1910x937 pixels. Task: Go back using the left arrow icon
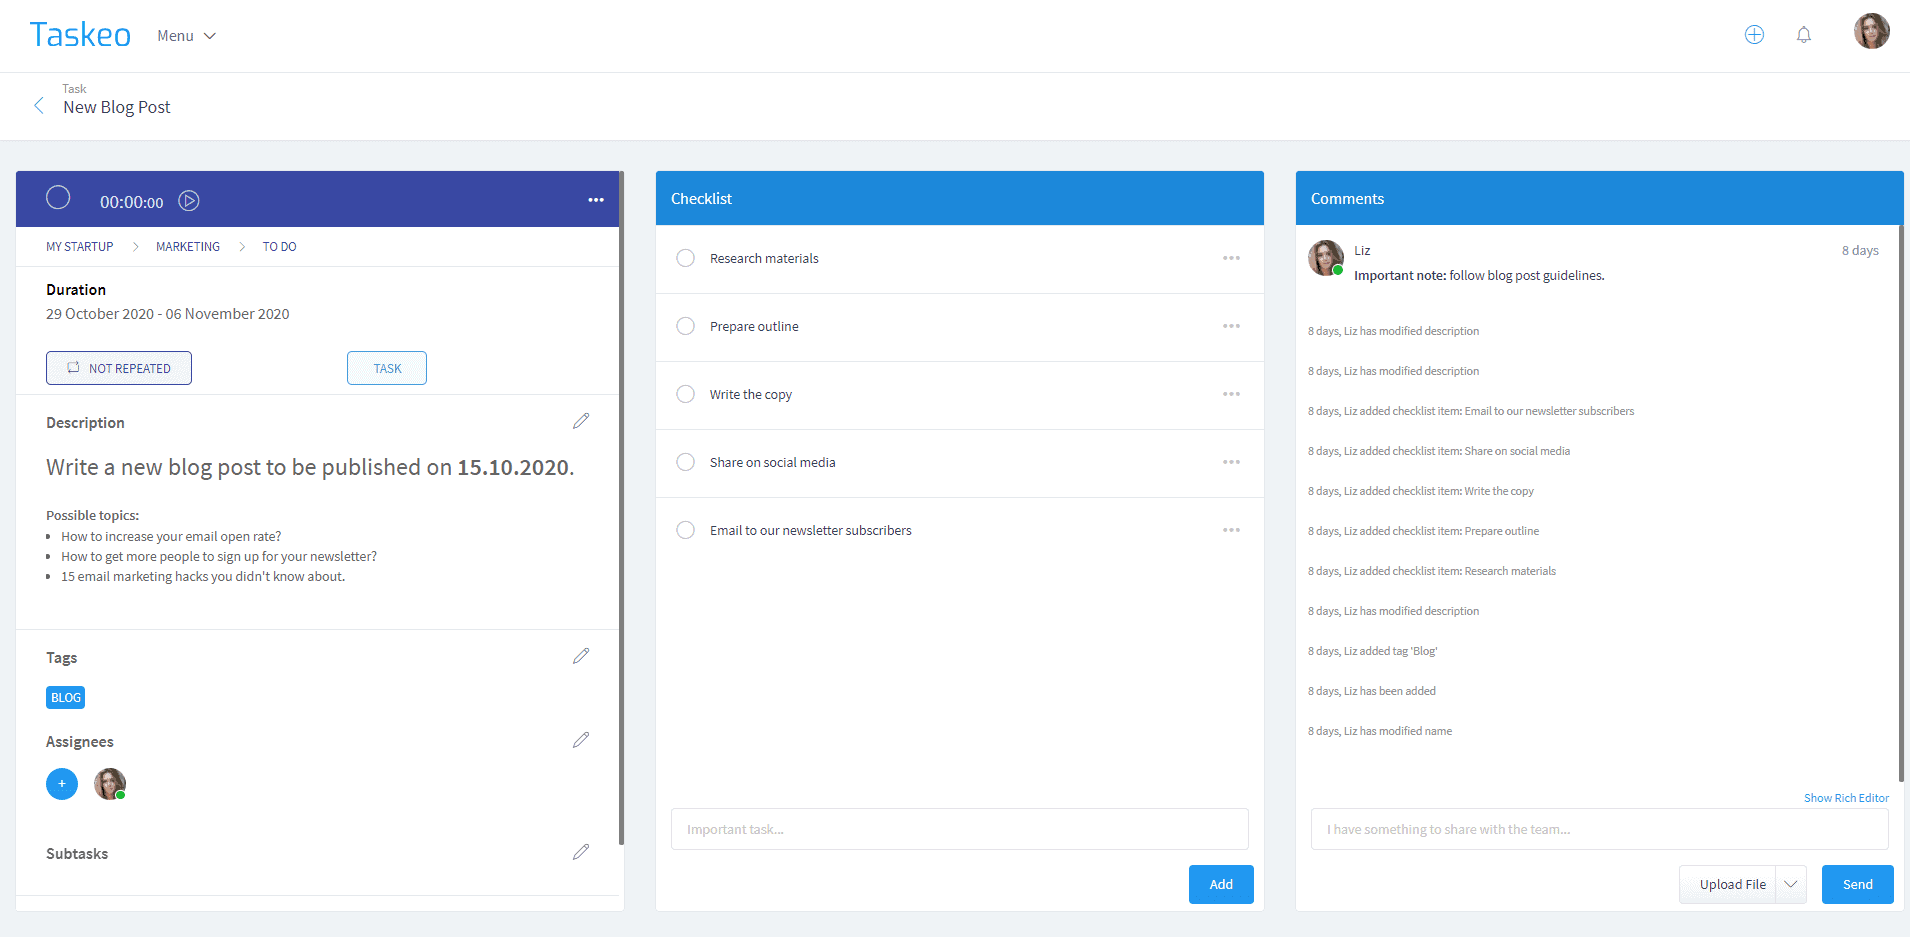[x=39, y=106]
